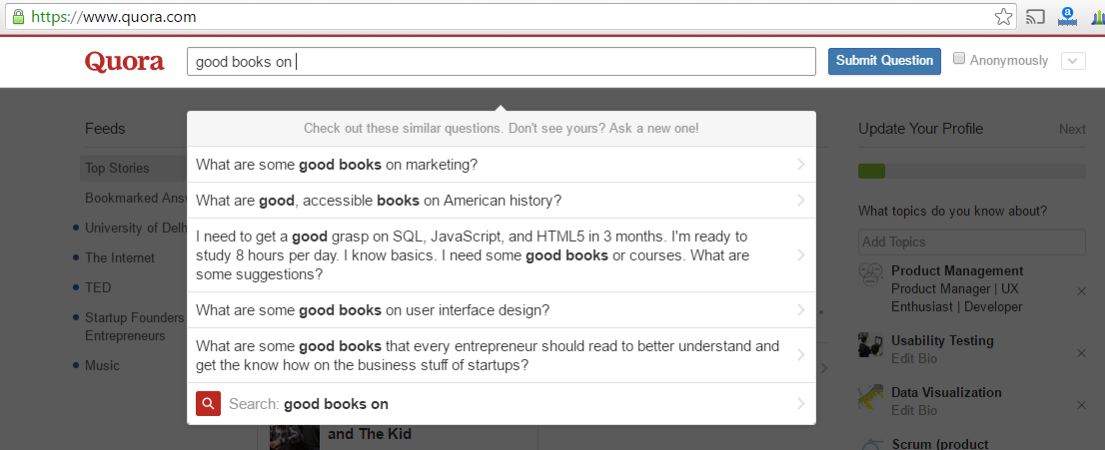Open The Internet feed
The image size is (1105, 450).
120,258
